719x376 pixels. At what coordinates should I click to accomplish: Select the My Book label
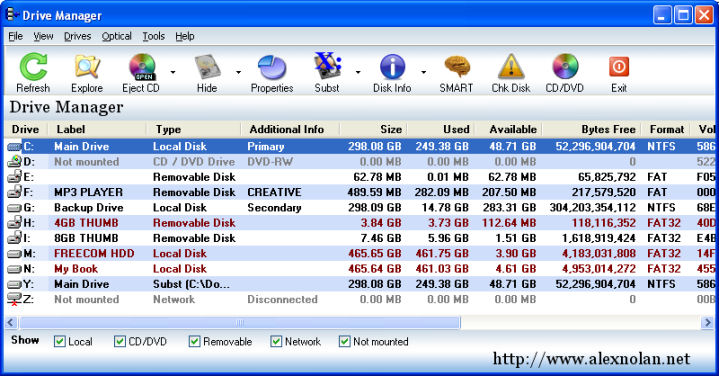76,269
